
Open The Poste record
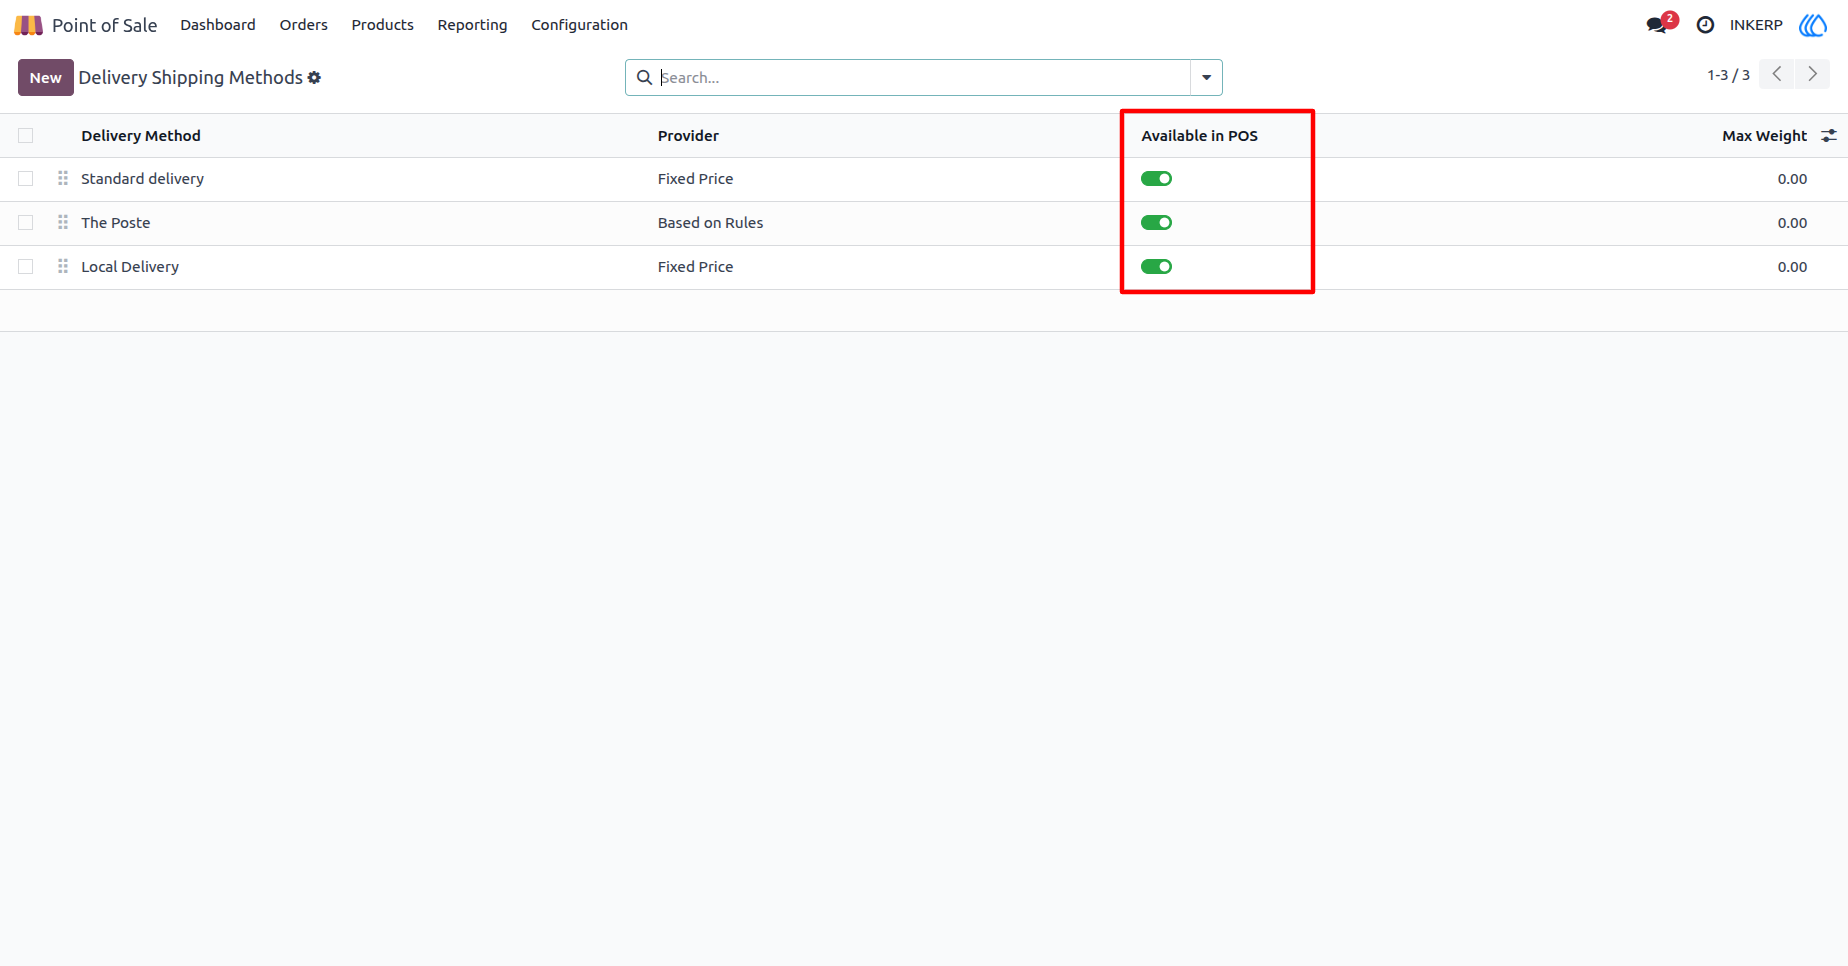pyautogui.click(x=116, y=223)
